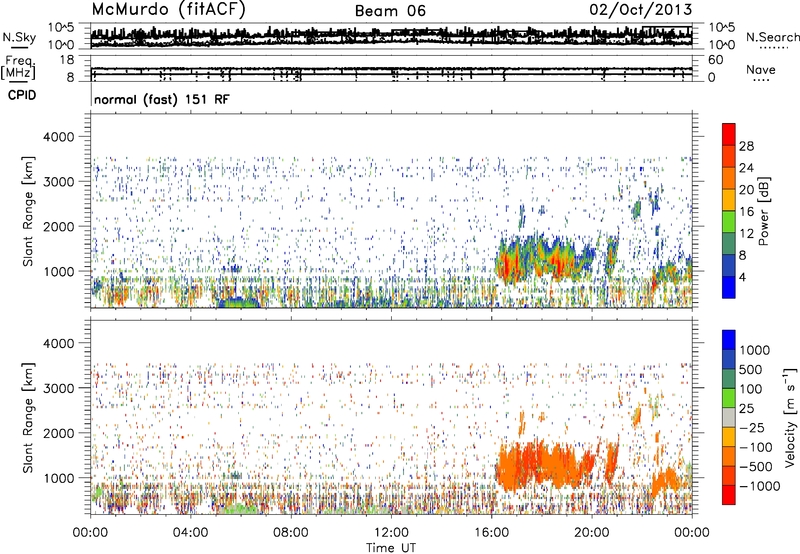The image size is (800, 554).
Task: Click the "-100" velocity colorbar label
Action: tap(756, 447)
